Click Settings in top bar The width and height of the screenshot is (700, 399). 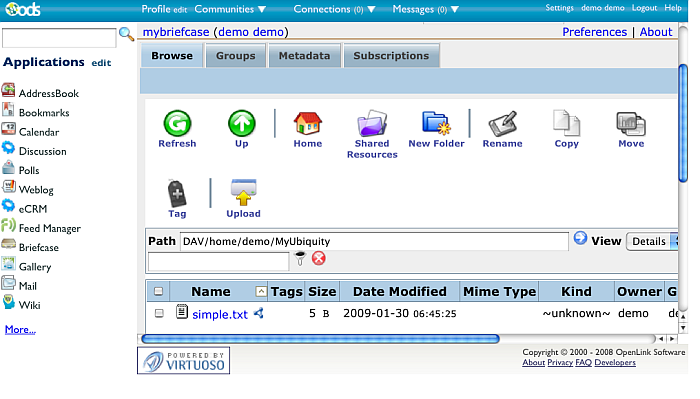pos(559,8)
